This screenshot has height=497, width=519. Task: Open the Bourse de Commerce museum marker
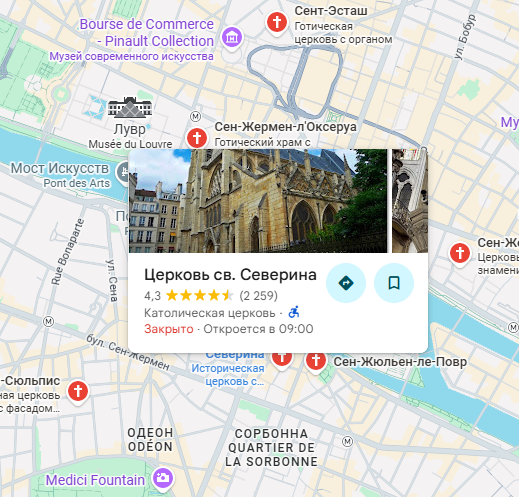tap(232, 38)
